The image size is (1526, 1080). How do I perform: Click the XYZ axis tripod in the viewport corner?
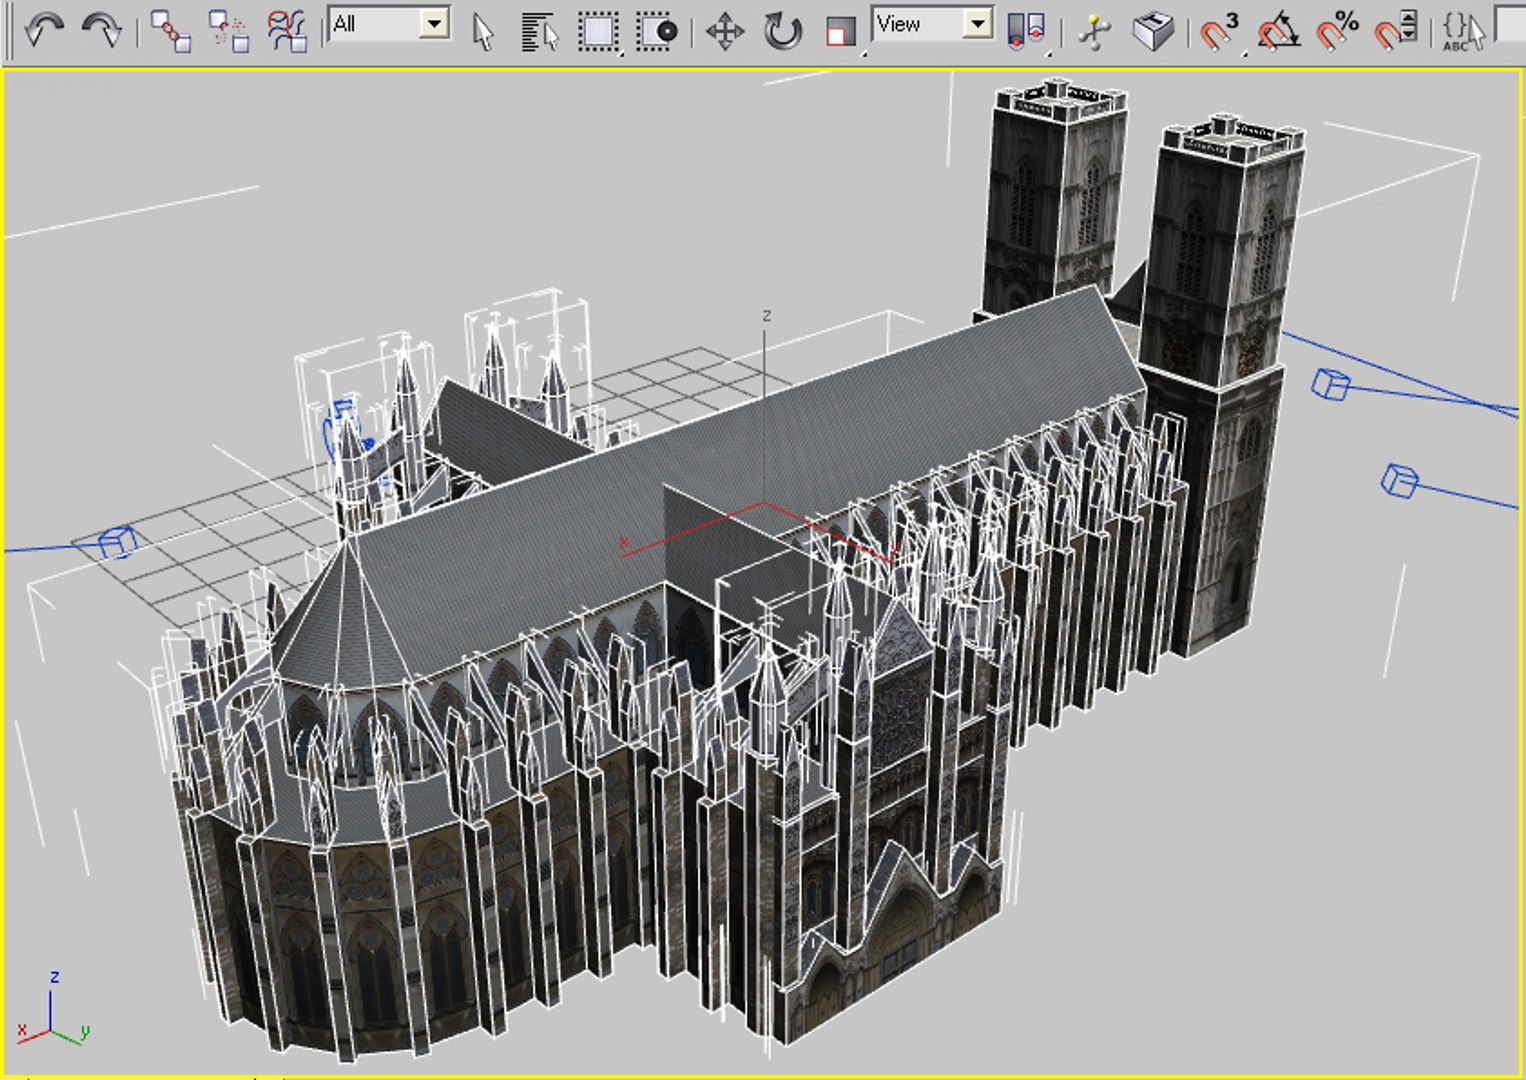(54, 1008)
